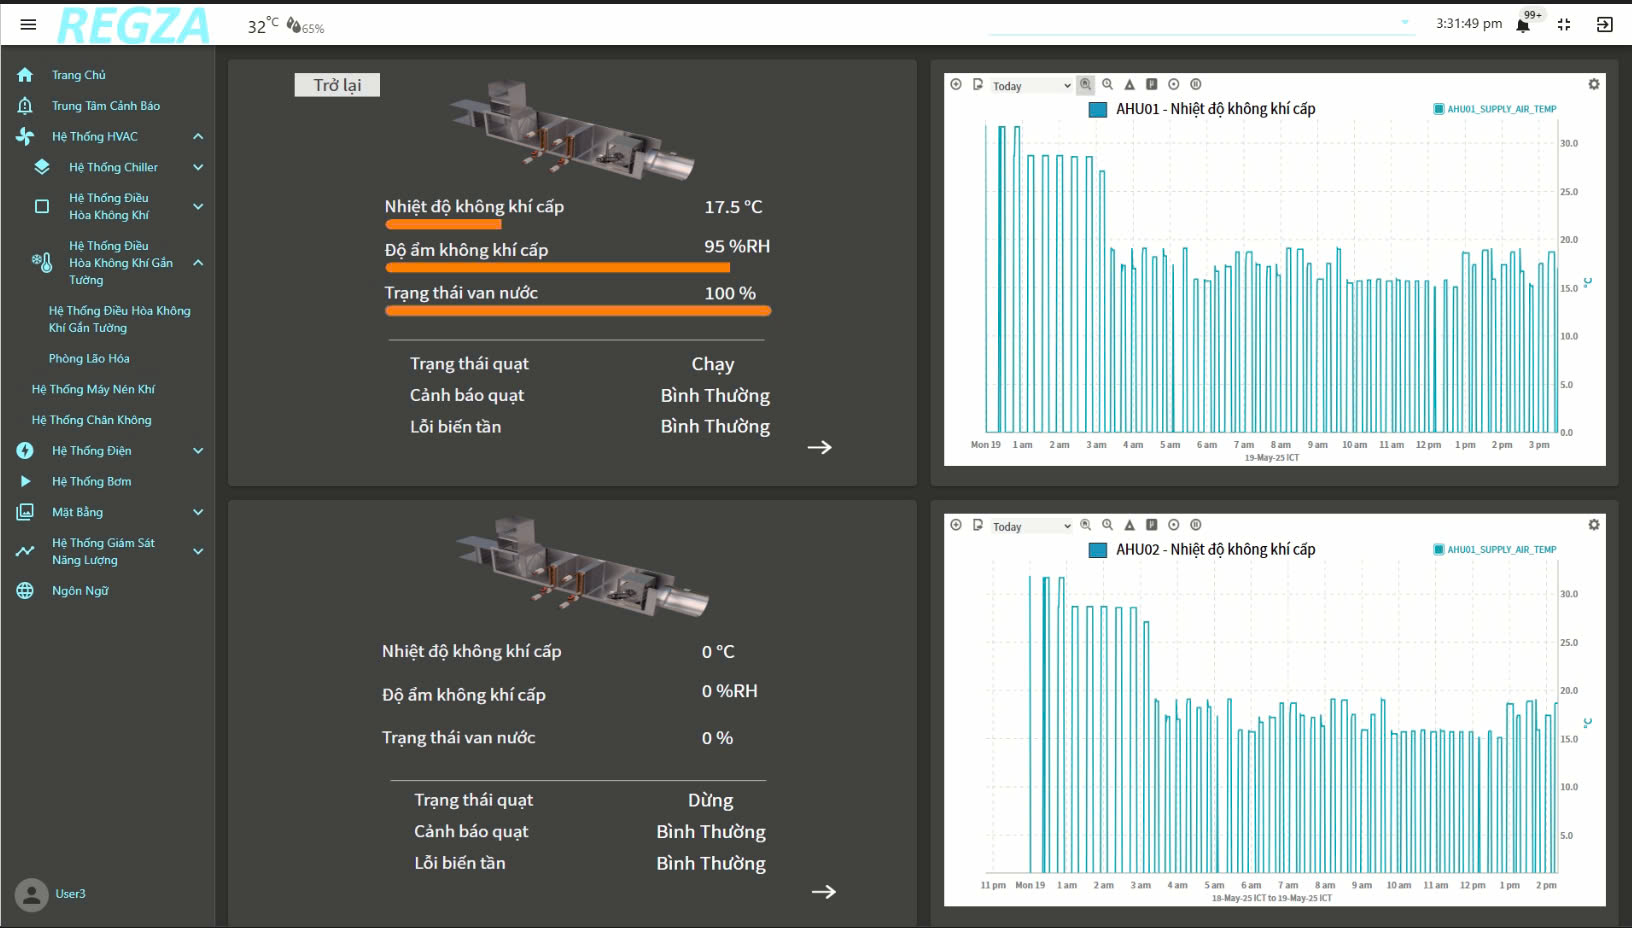Click the pause icon in AHU01 chart toolbar
1632x928 pixels.
point(1196,85)
